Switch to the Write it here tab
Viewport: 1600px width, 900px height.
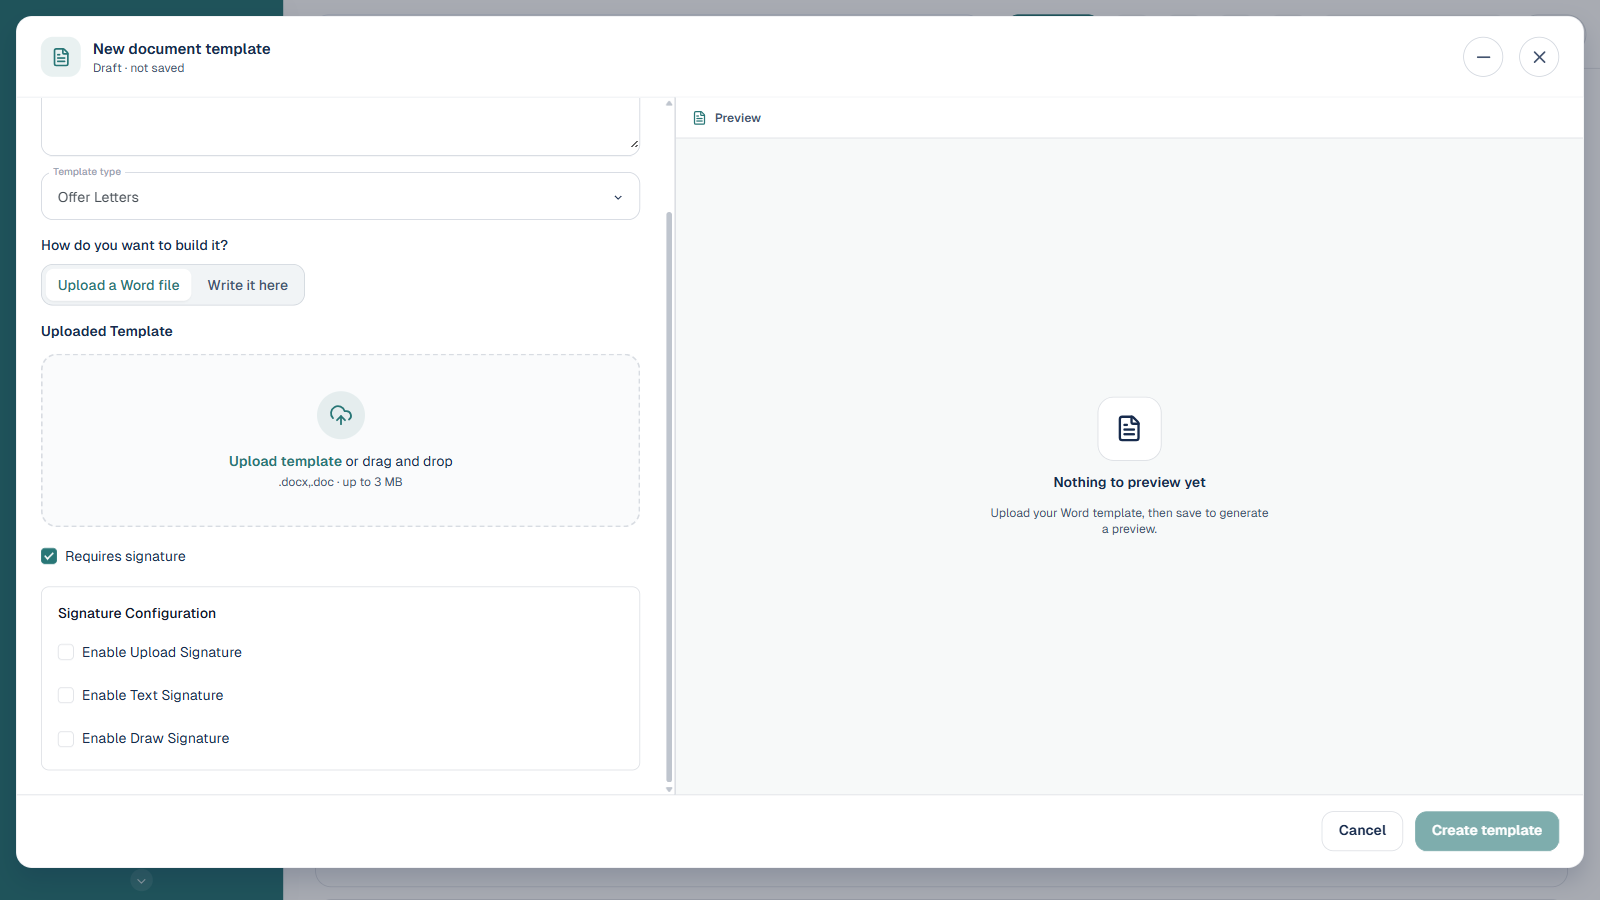pos(248,285)
